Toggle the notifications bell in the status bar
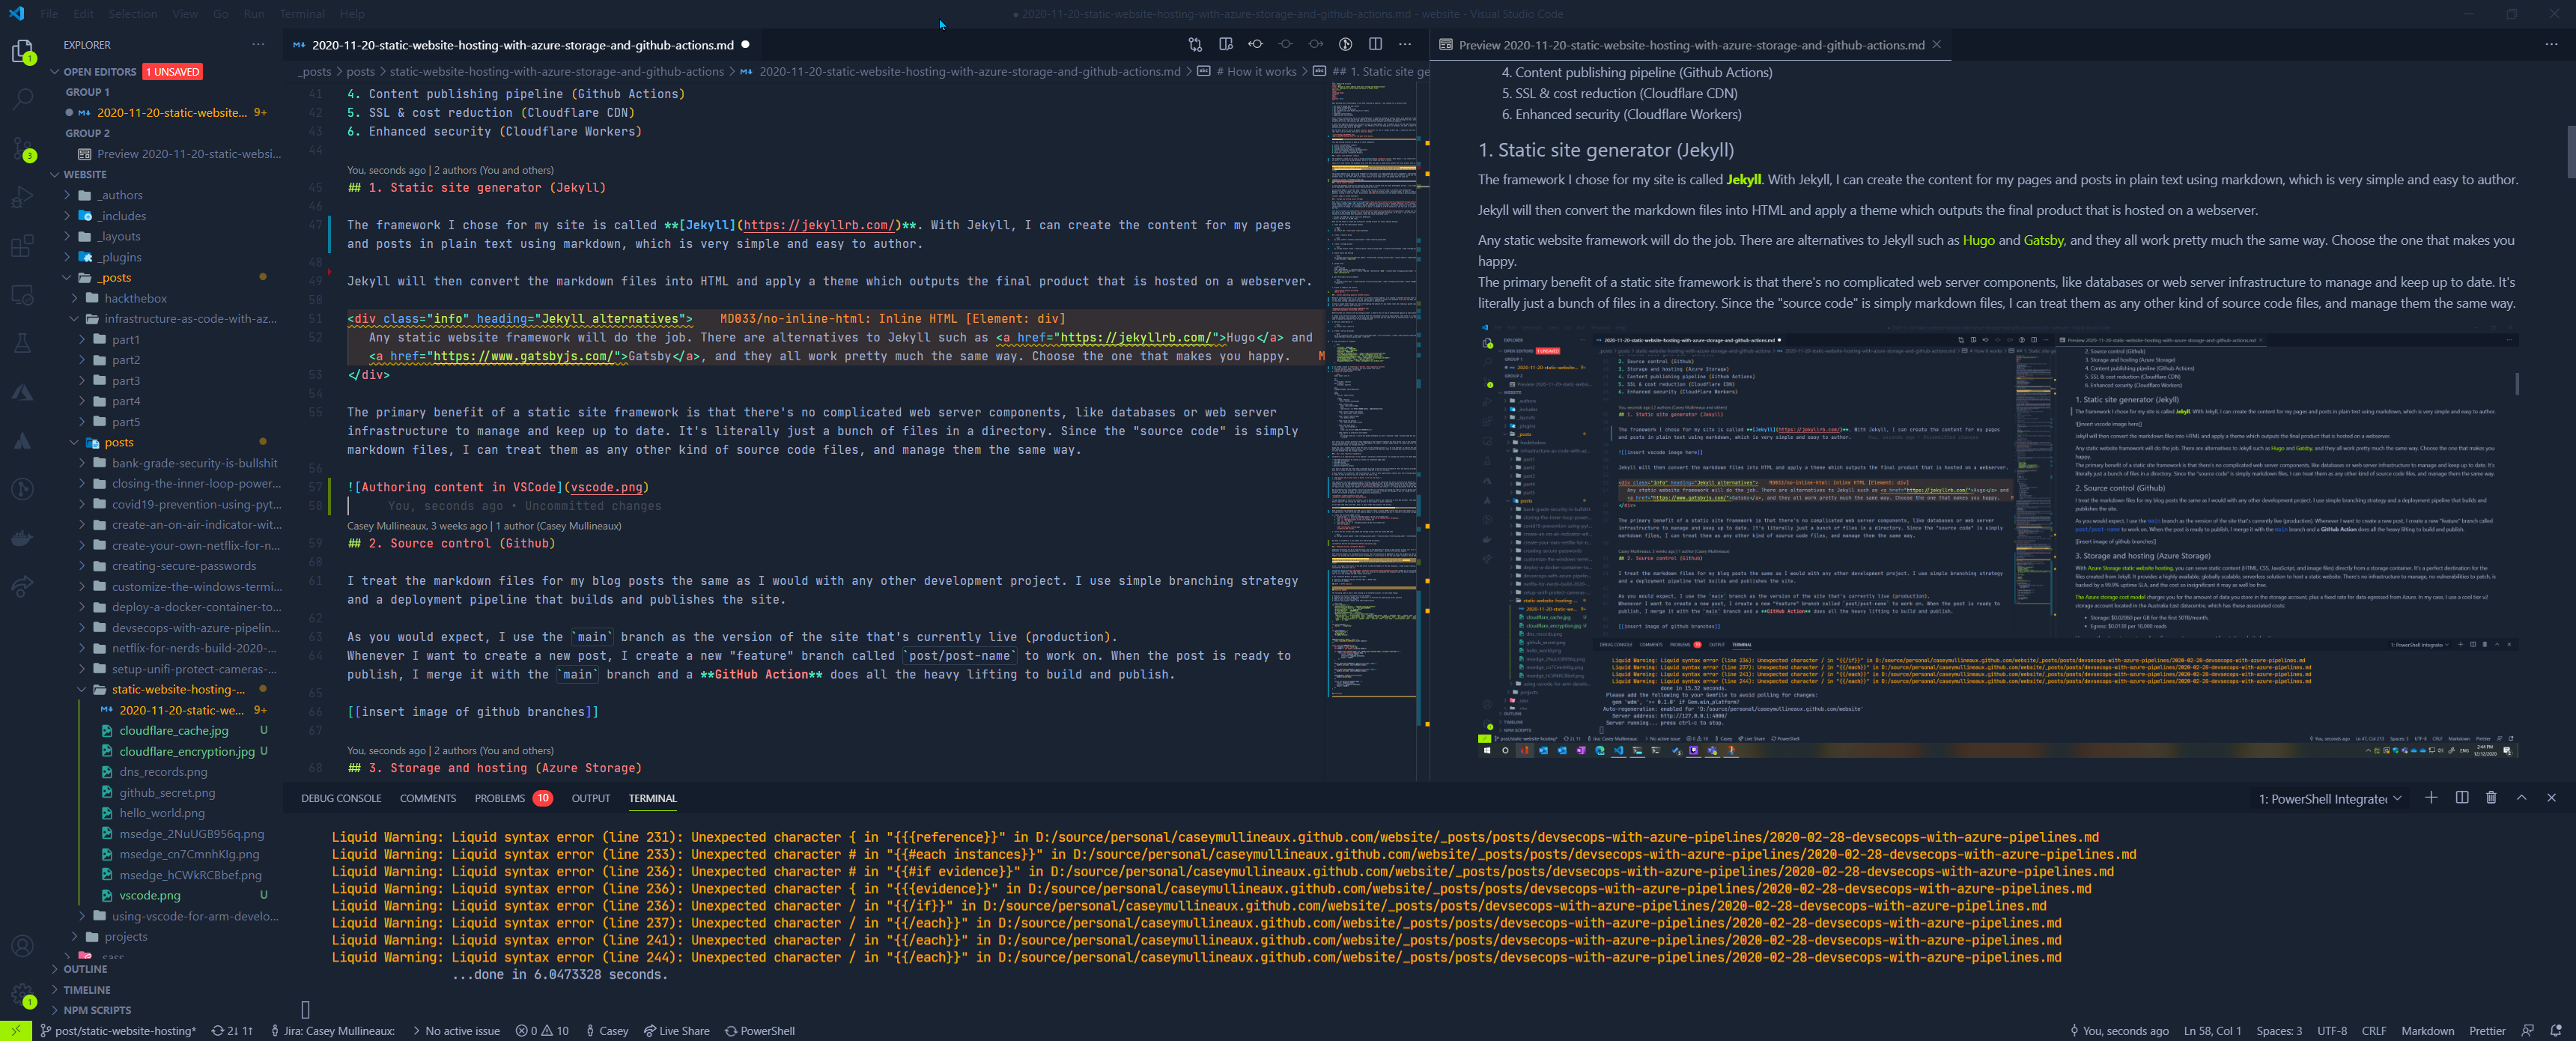Image resolution: width=2576 pixels, height=1041 pixels. 2556,1031
